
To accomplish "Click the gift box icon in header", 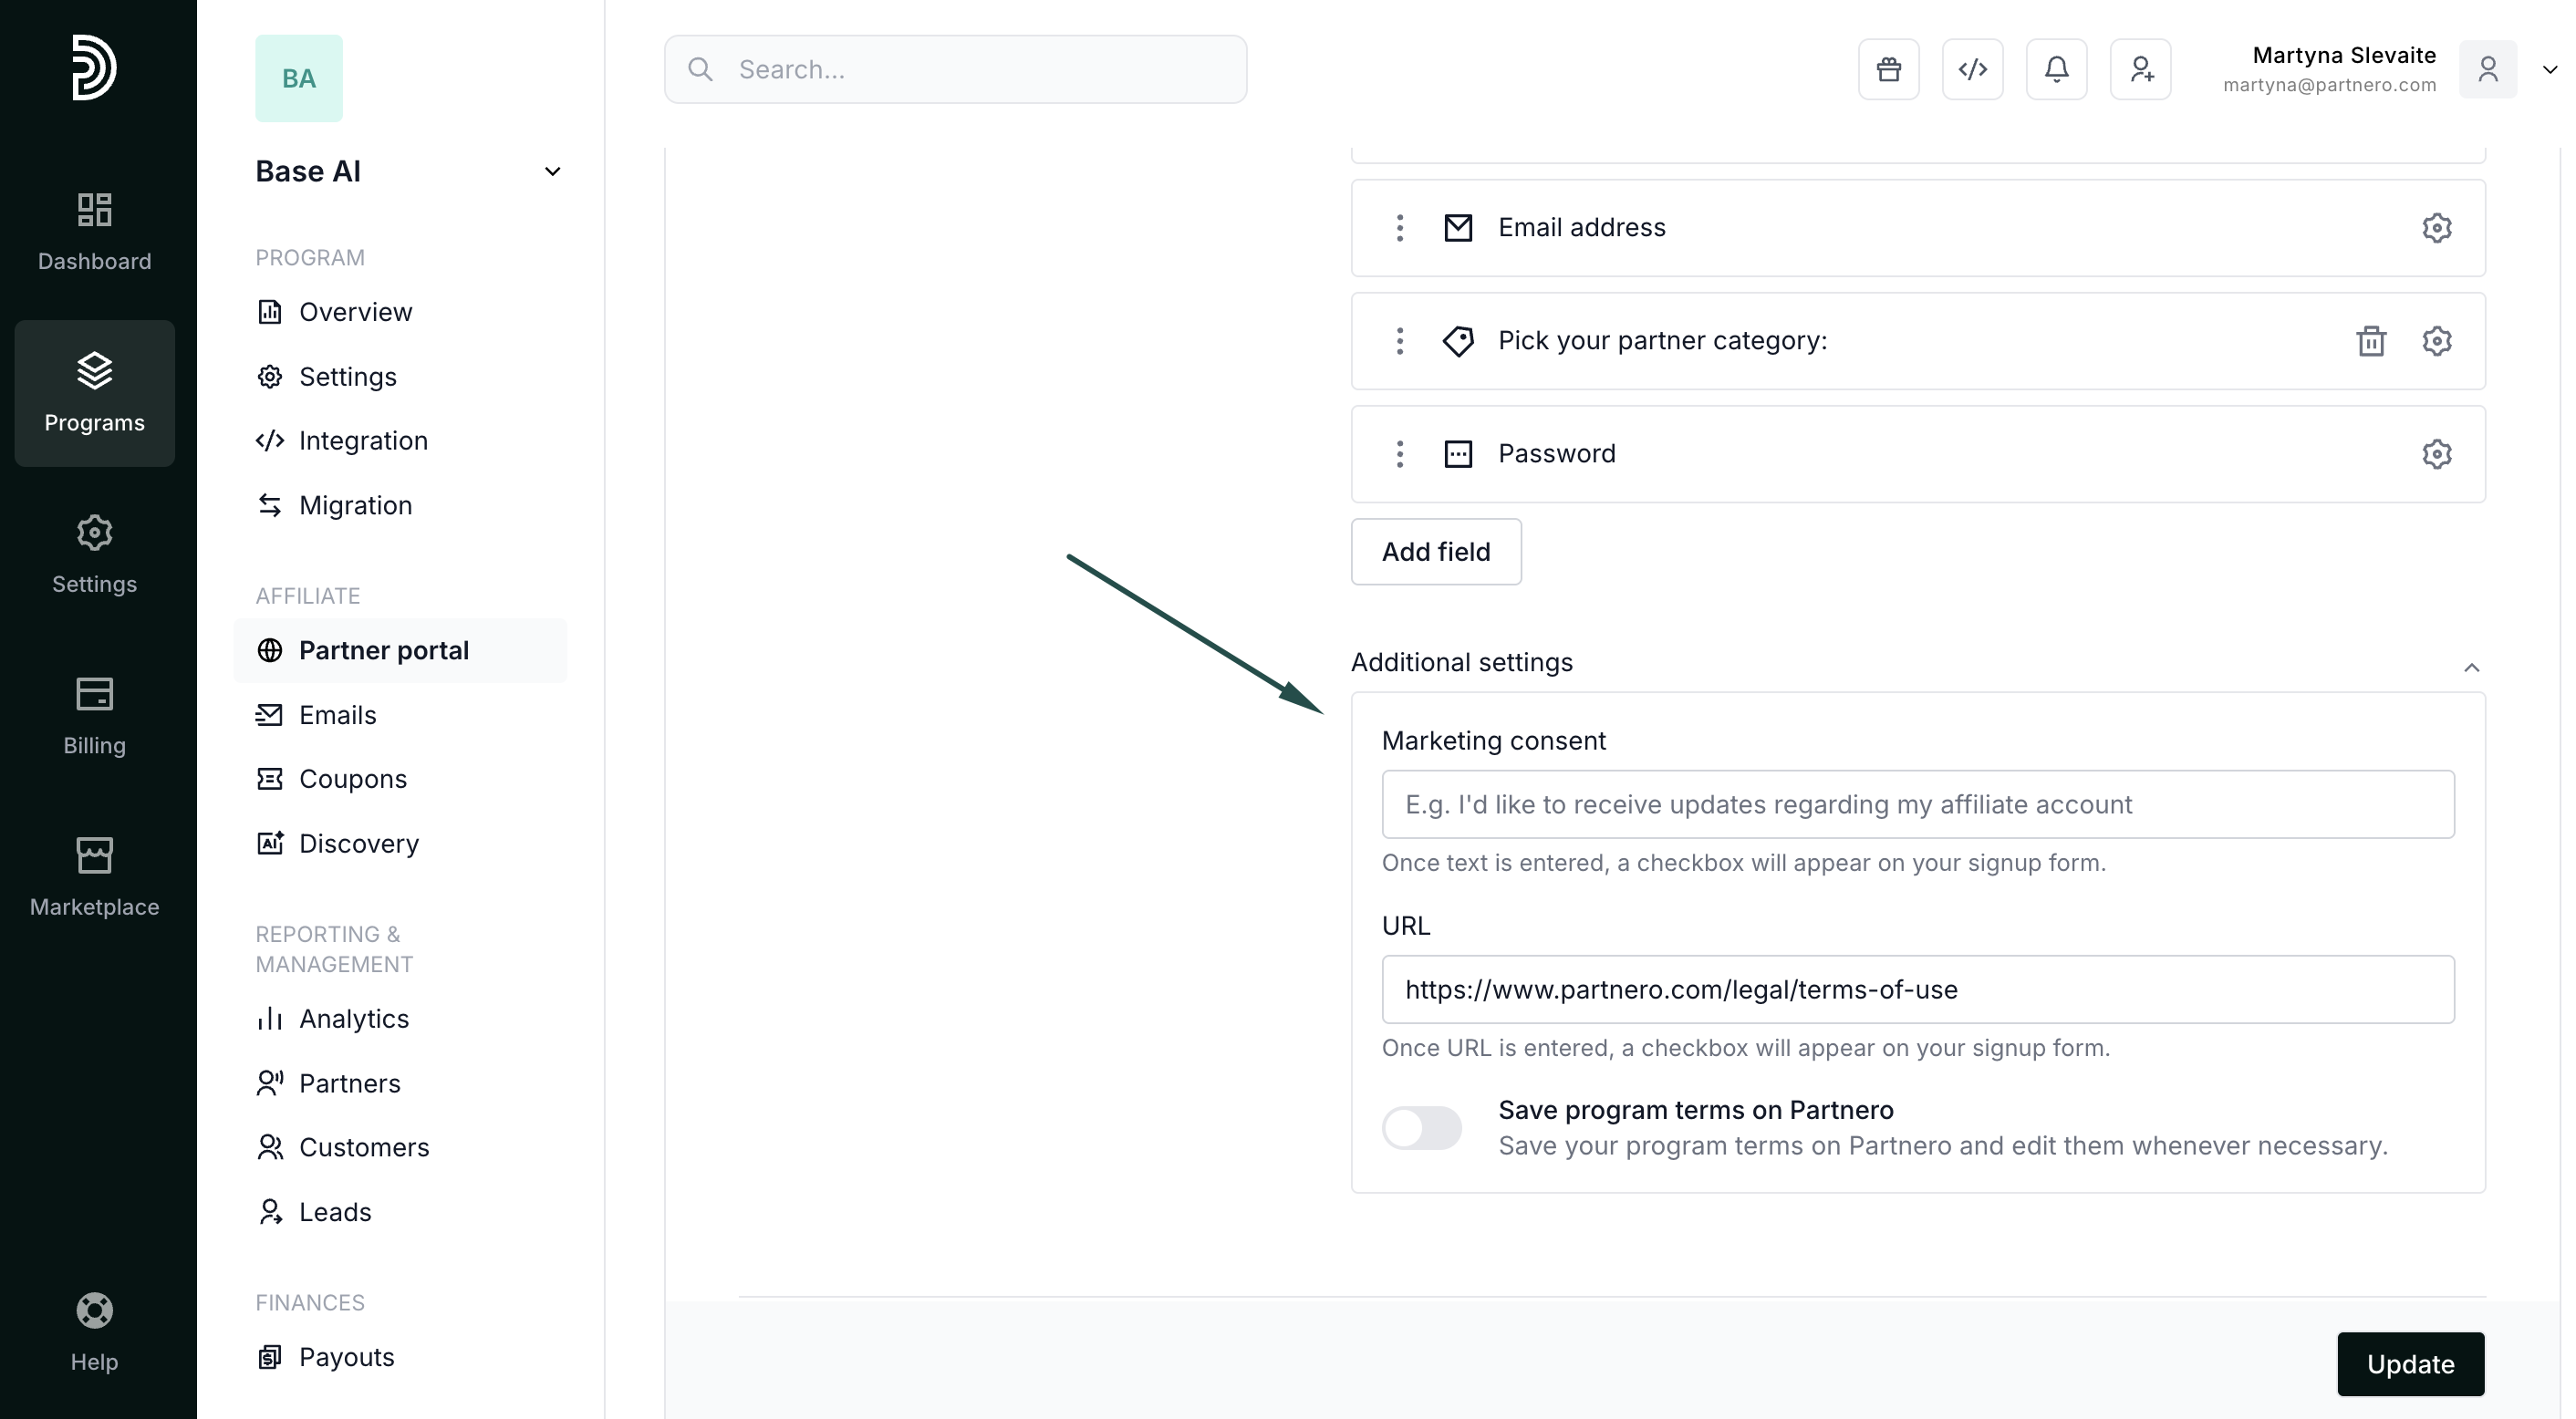I will pyautogui.click(x=1888, y=69).
